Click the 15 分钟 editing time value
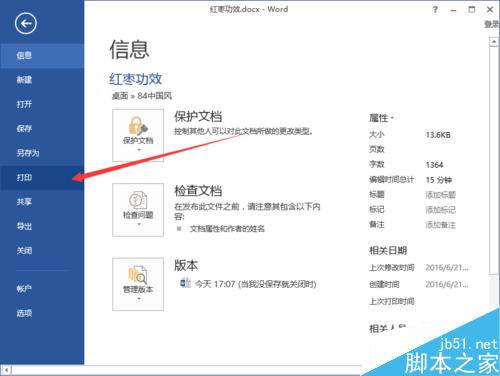 click(x=439, y=180)
